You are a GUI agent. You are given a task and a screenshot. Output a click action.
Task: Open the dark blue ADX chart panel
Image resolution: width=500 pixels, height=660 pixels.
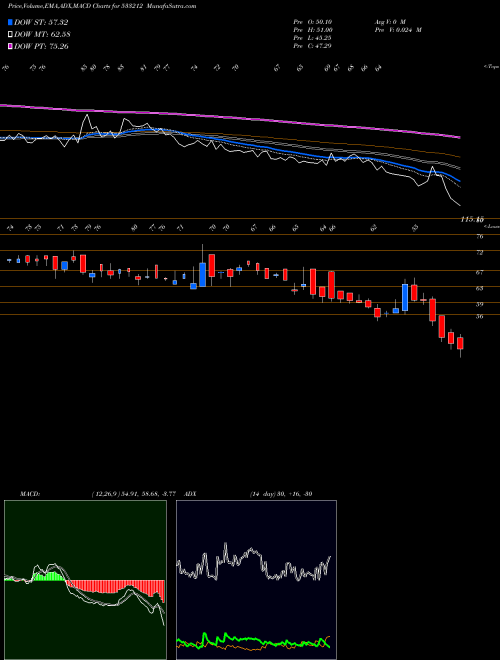[x=256, y=580]
